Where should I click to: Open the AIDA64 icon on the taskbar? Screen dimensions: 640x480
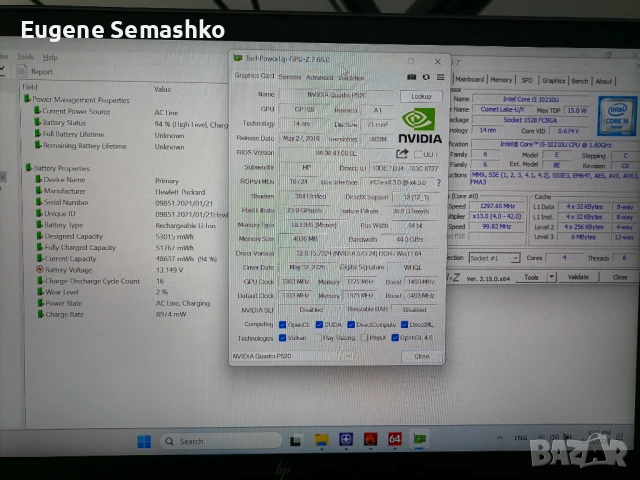click(394, 439)
